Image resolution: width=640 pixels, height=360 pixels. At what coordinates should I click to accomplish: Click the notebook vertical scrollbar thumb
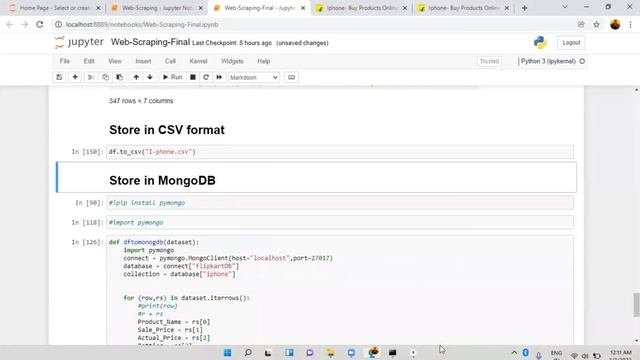pyautogui.click(x=636, y=304)
